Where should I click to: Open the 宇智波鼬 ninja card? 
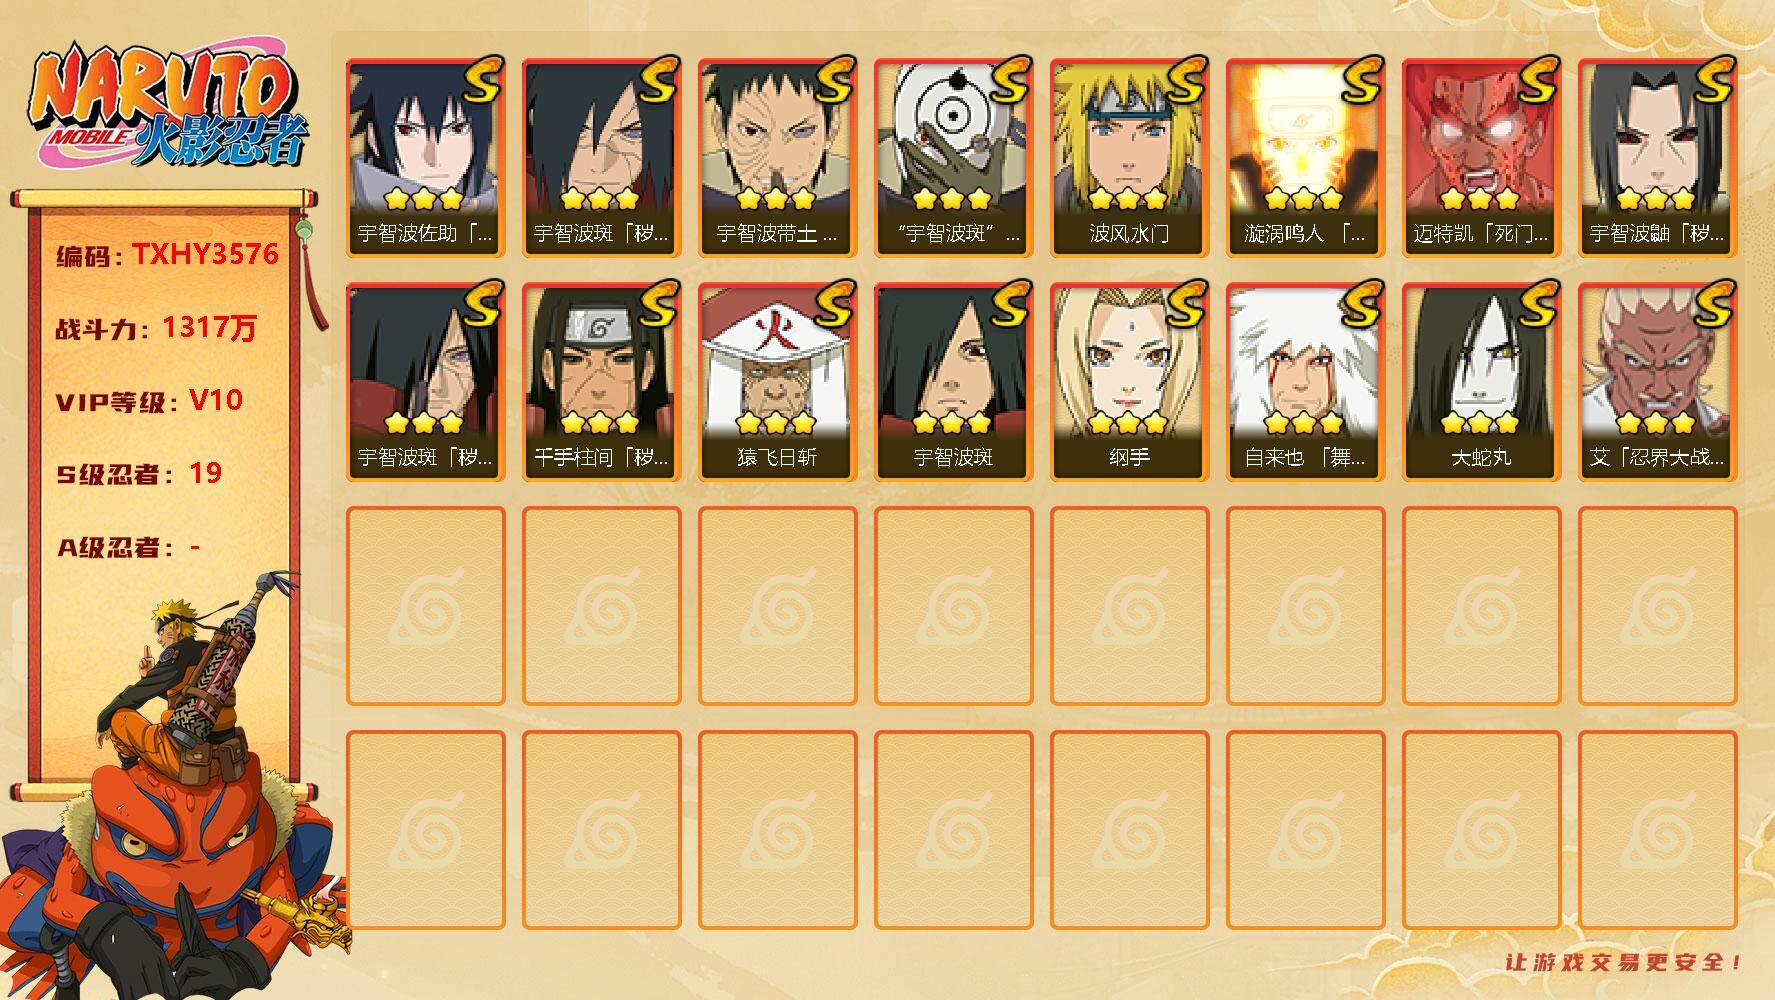(x=1657, y=158)
